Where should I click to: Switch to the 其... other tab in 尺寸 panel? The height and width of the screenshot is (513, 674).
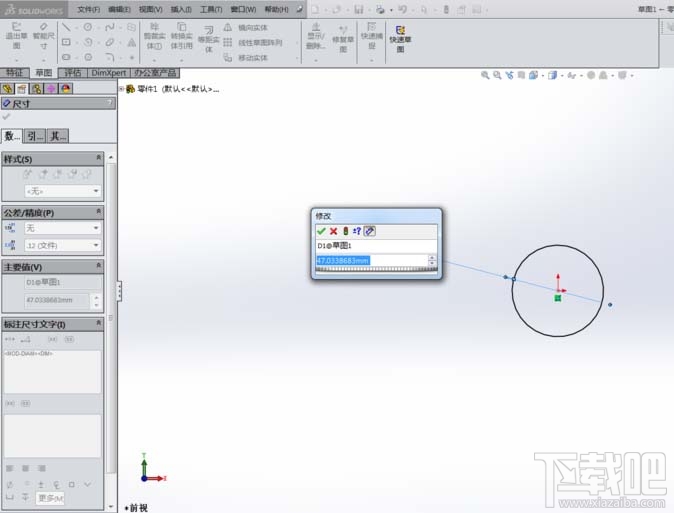coord(58,136)
